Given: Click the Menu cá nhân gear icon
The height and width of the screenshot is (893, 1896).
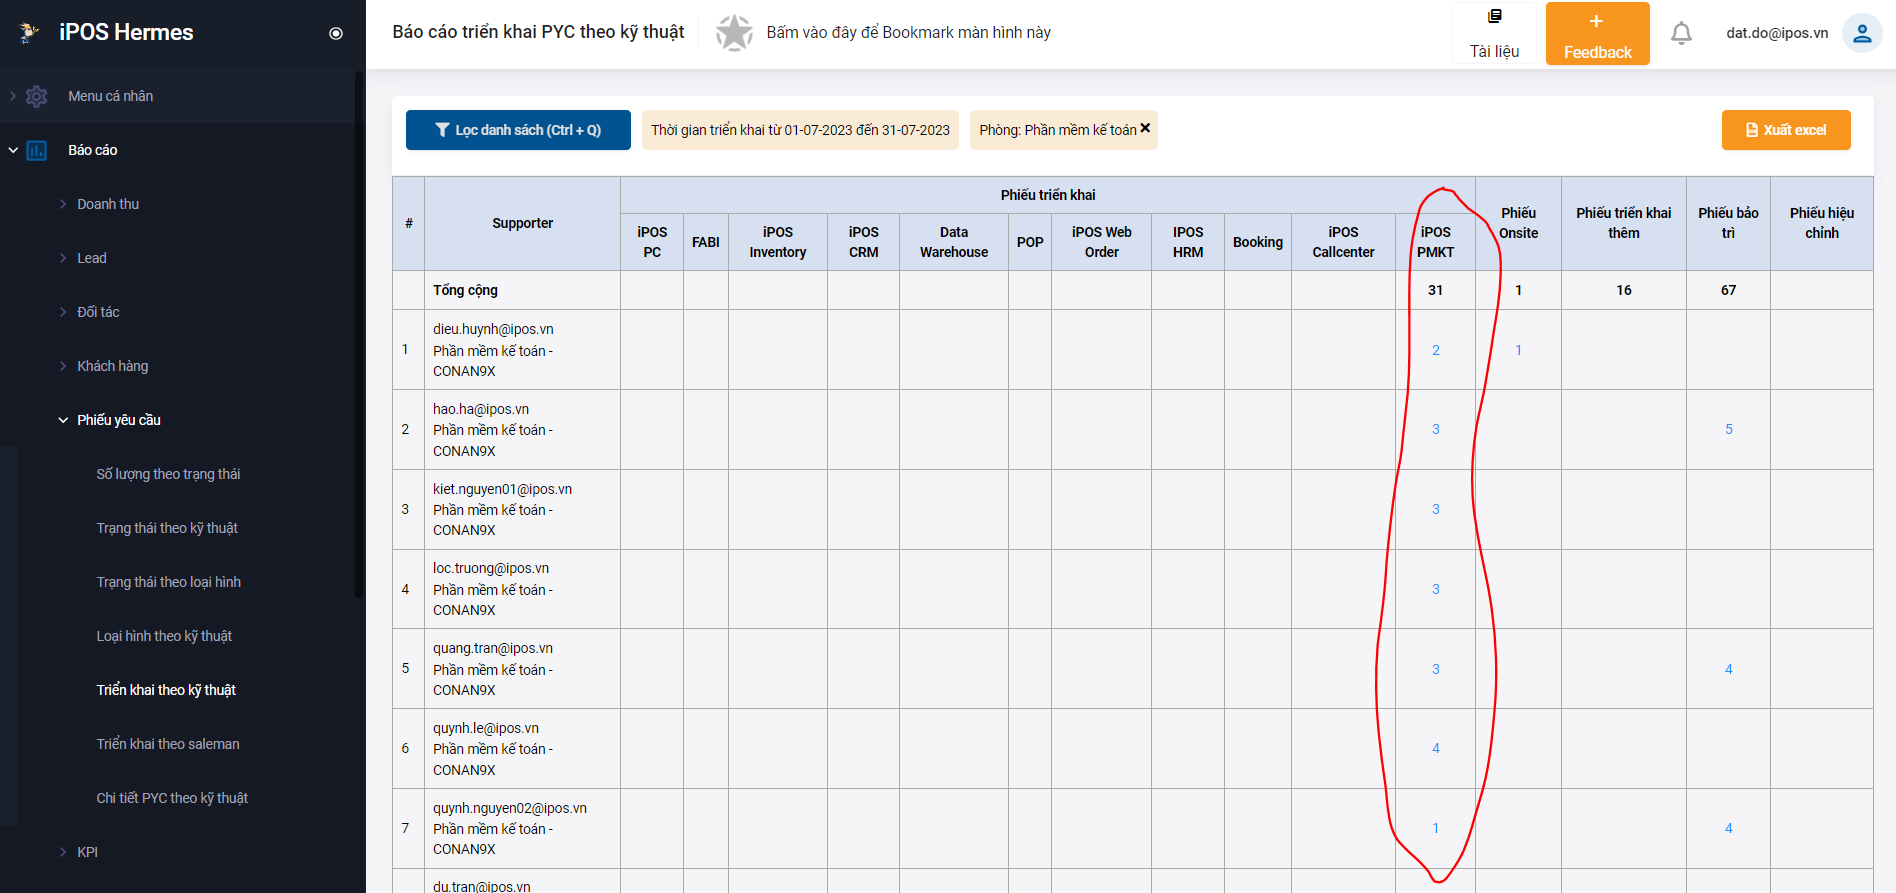Looking at the screenshot, I should [37, 96].
